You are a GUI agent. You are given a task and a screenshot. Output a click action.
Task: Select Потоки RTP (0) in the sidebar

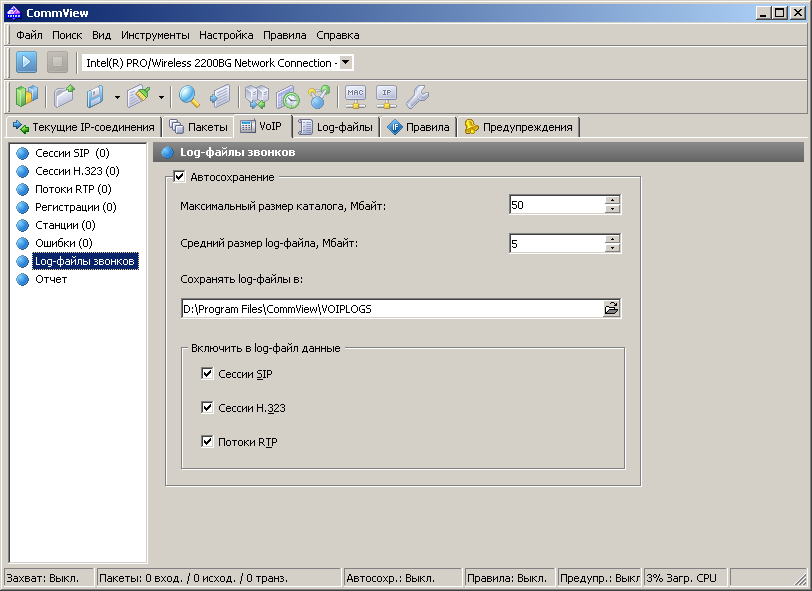tap(73, 189)
